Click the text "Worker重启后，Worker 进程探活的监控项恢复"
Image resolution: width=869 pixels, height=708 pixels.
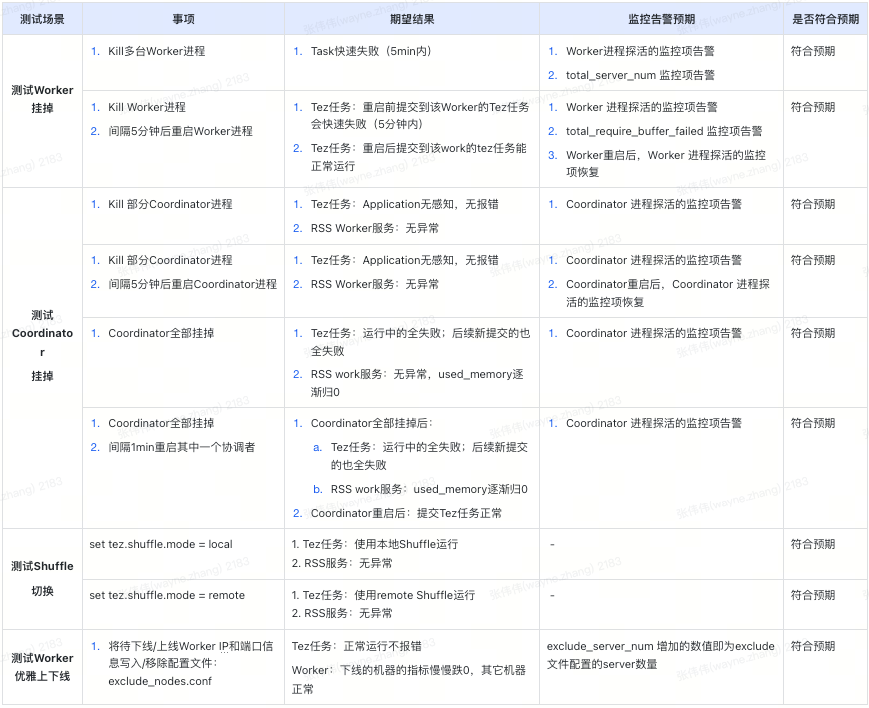coord(666,164)
